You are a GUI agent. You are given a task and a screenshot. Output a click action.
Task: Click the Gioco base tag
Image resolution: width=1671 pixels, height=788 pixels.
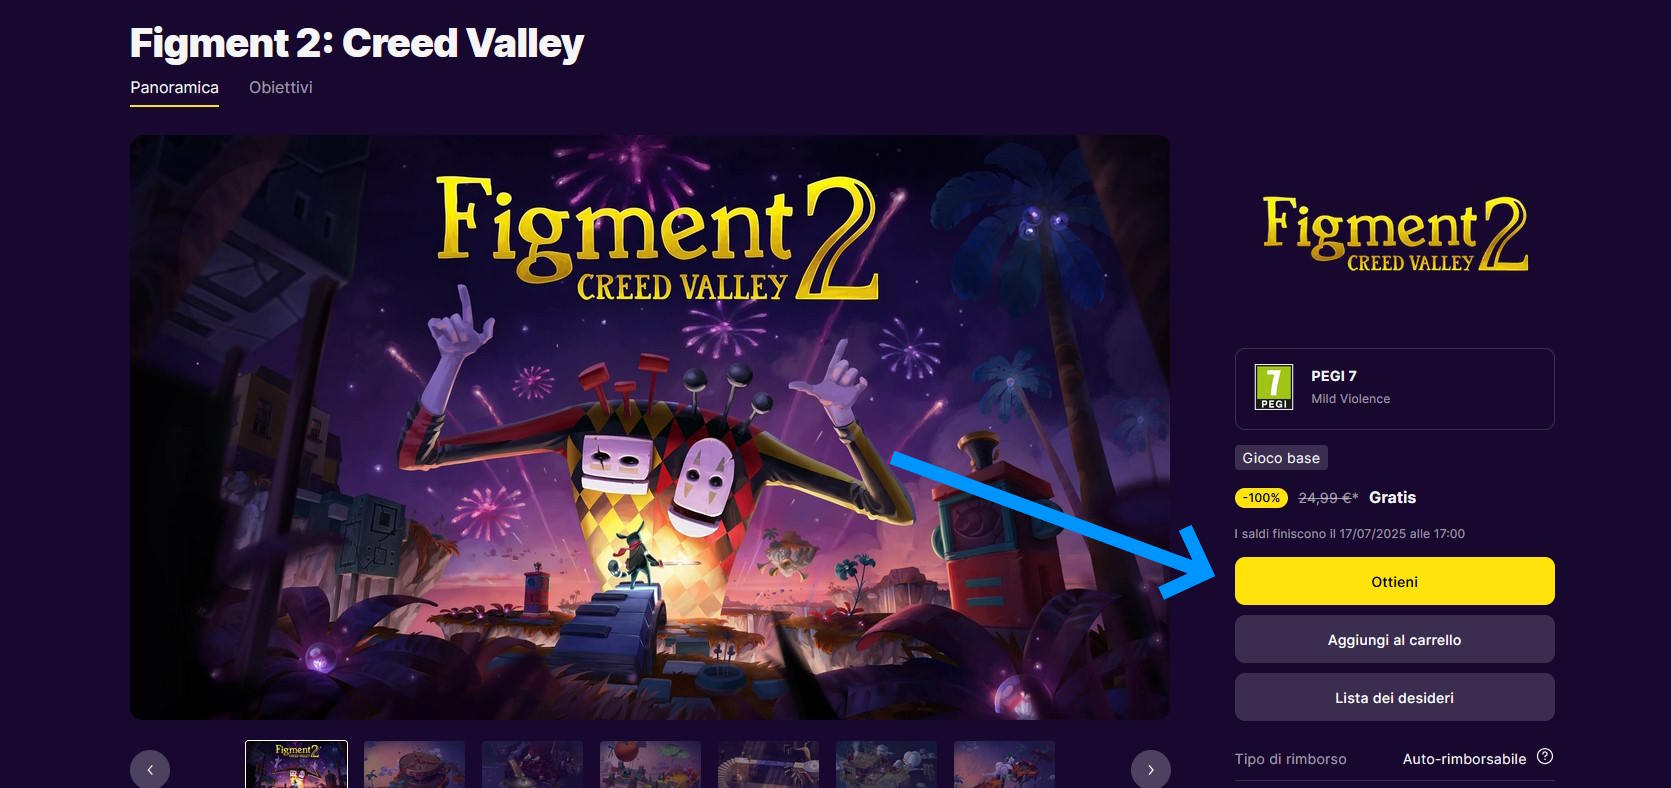coord(1281,458)
